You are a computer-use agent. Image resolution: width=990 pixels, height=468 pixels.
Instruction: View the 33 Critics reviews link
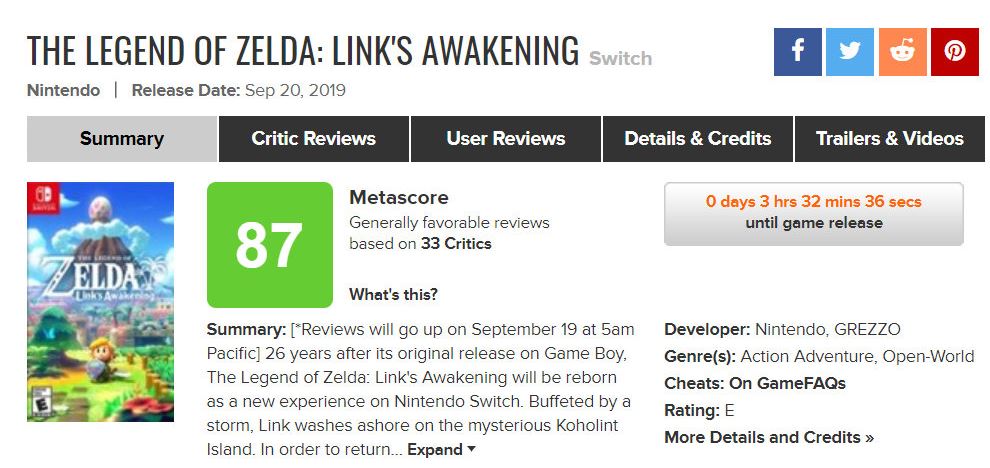(455, 243)
